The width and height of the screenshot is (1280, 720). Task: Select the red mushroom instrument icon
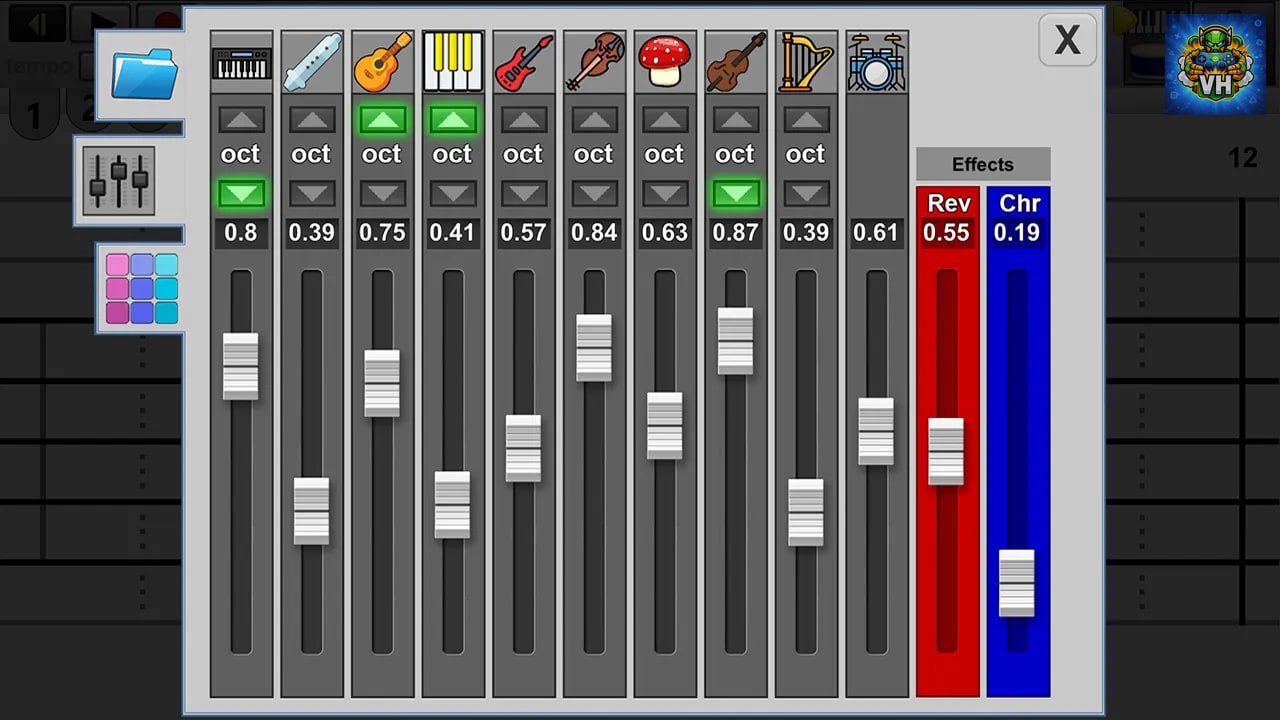[665, 62]
